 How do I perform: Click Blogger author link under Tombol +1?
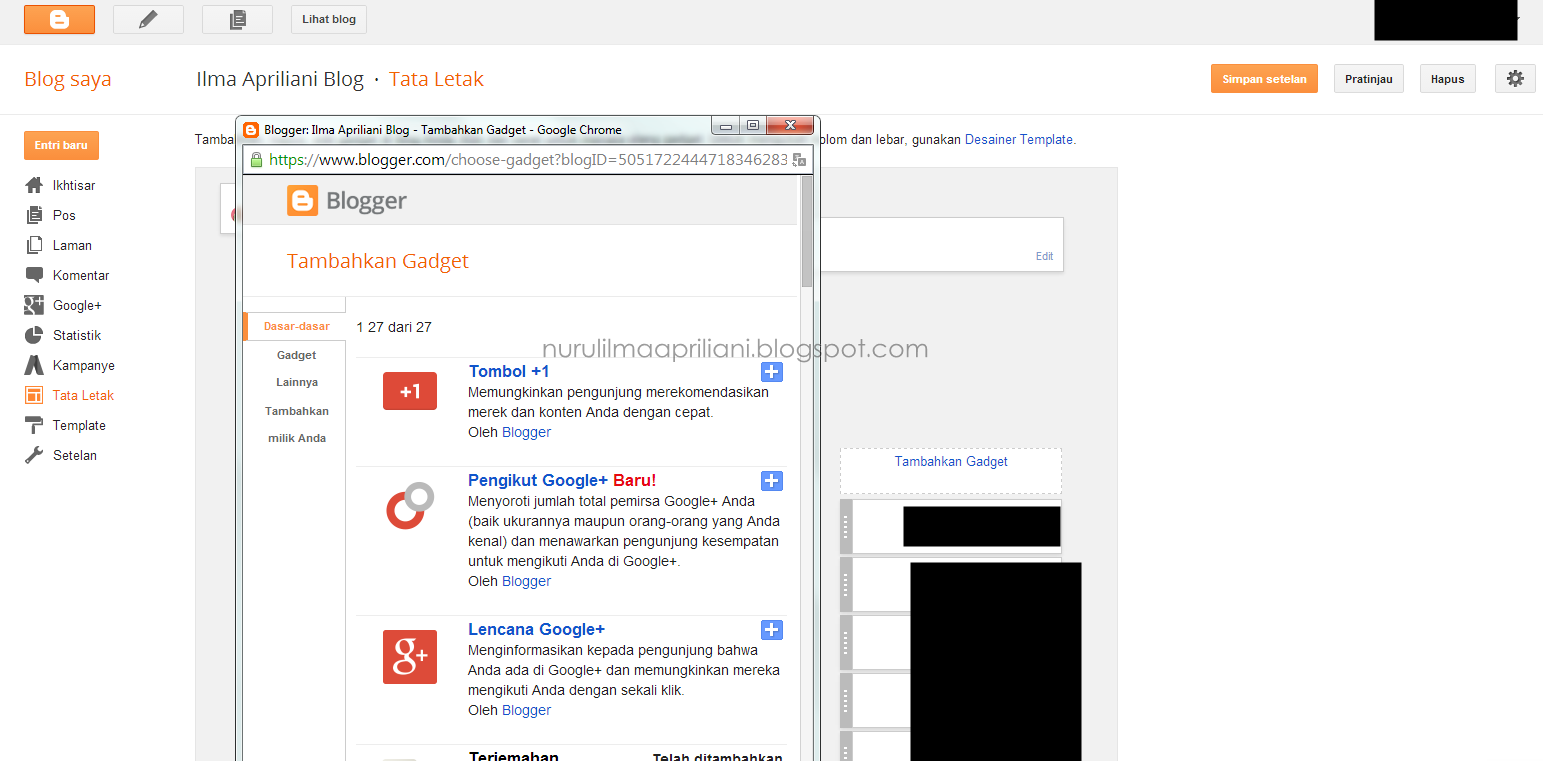(x=526, y=432)
